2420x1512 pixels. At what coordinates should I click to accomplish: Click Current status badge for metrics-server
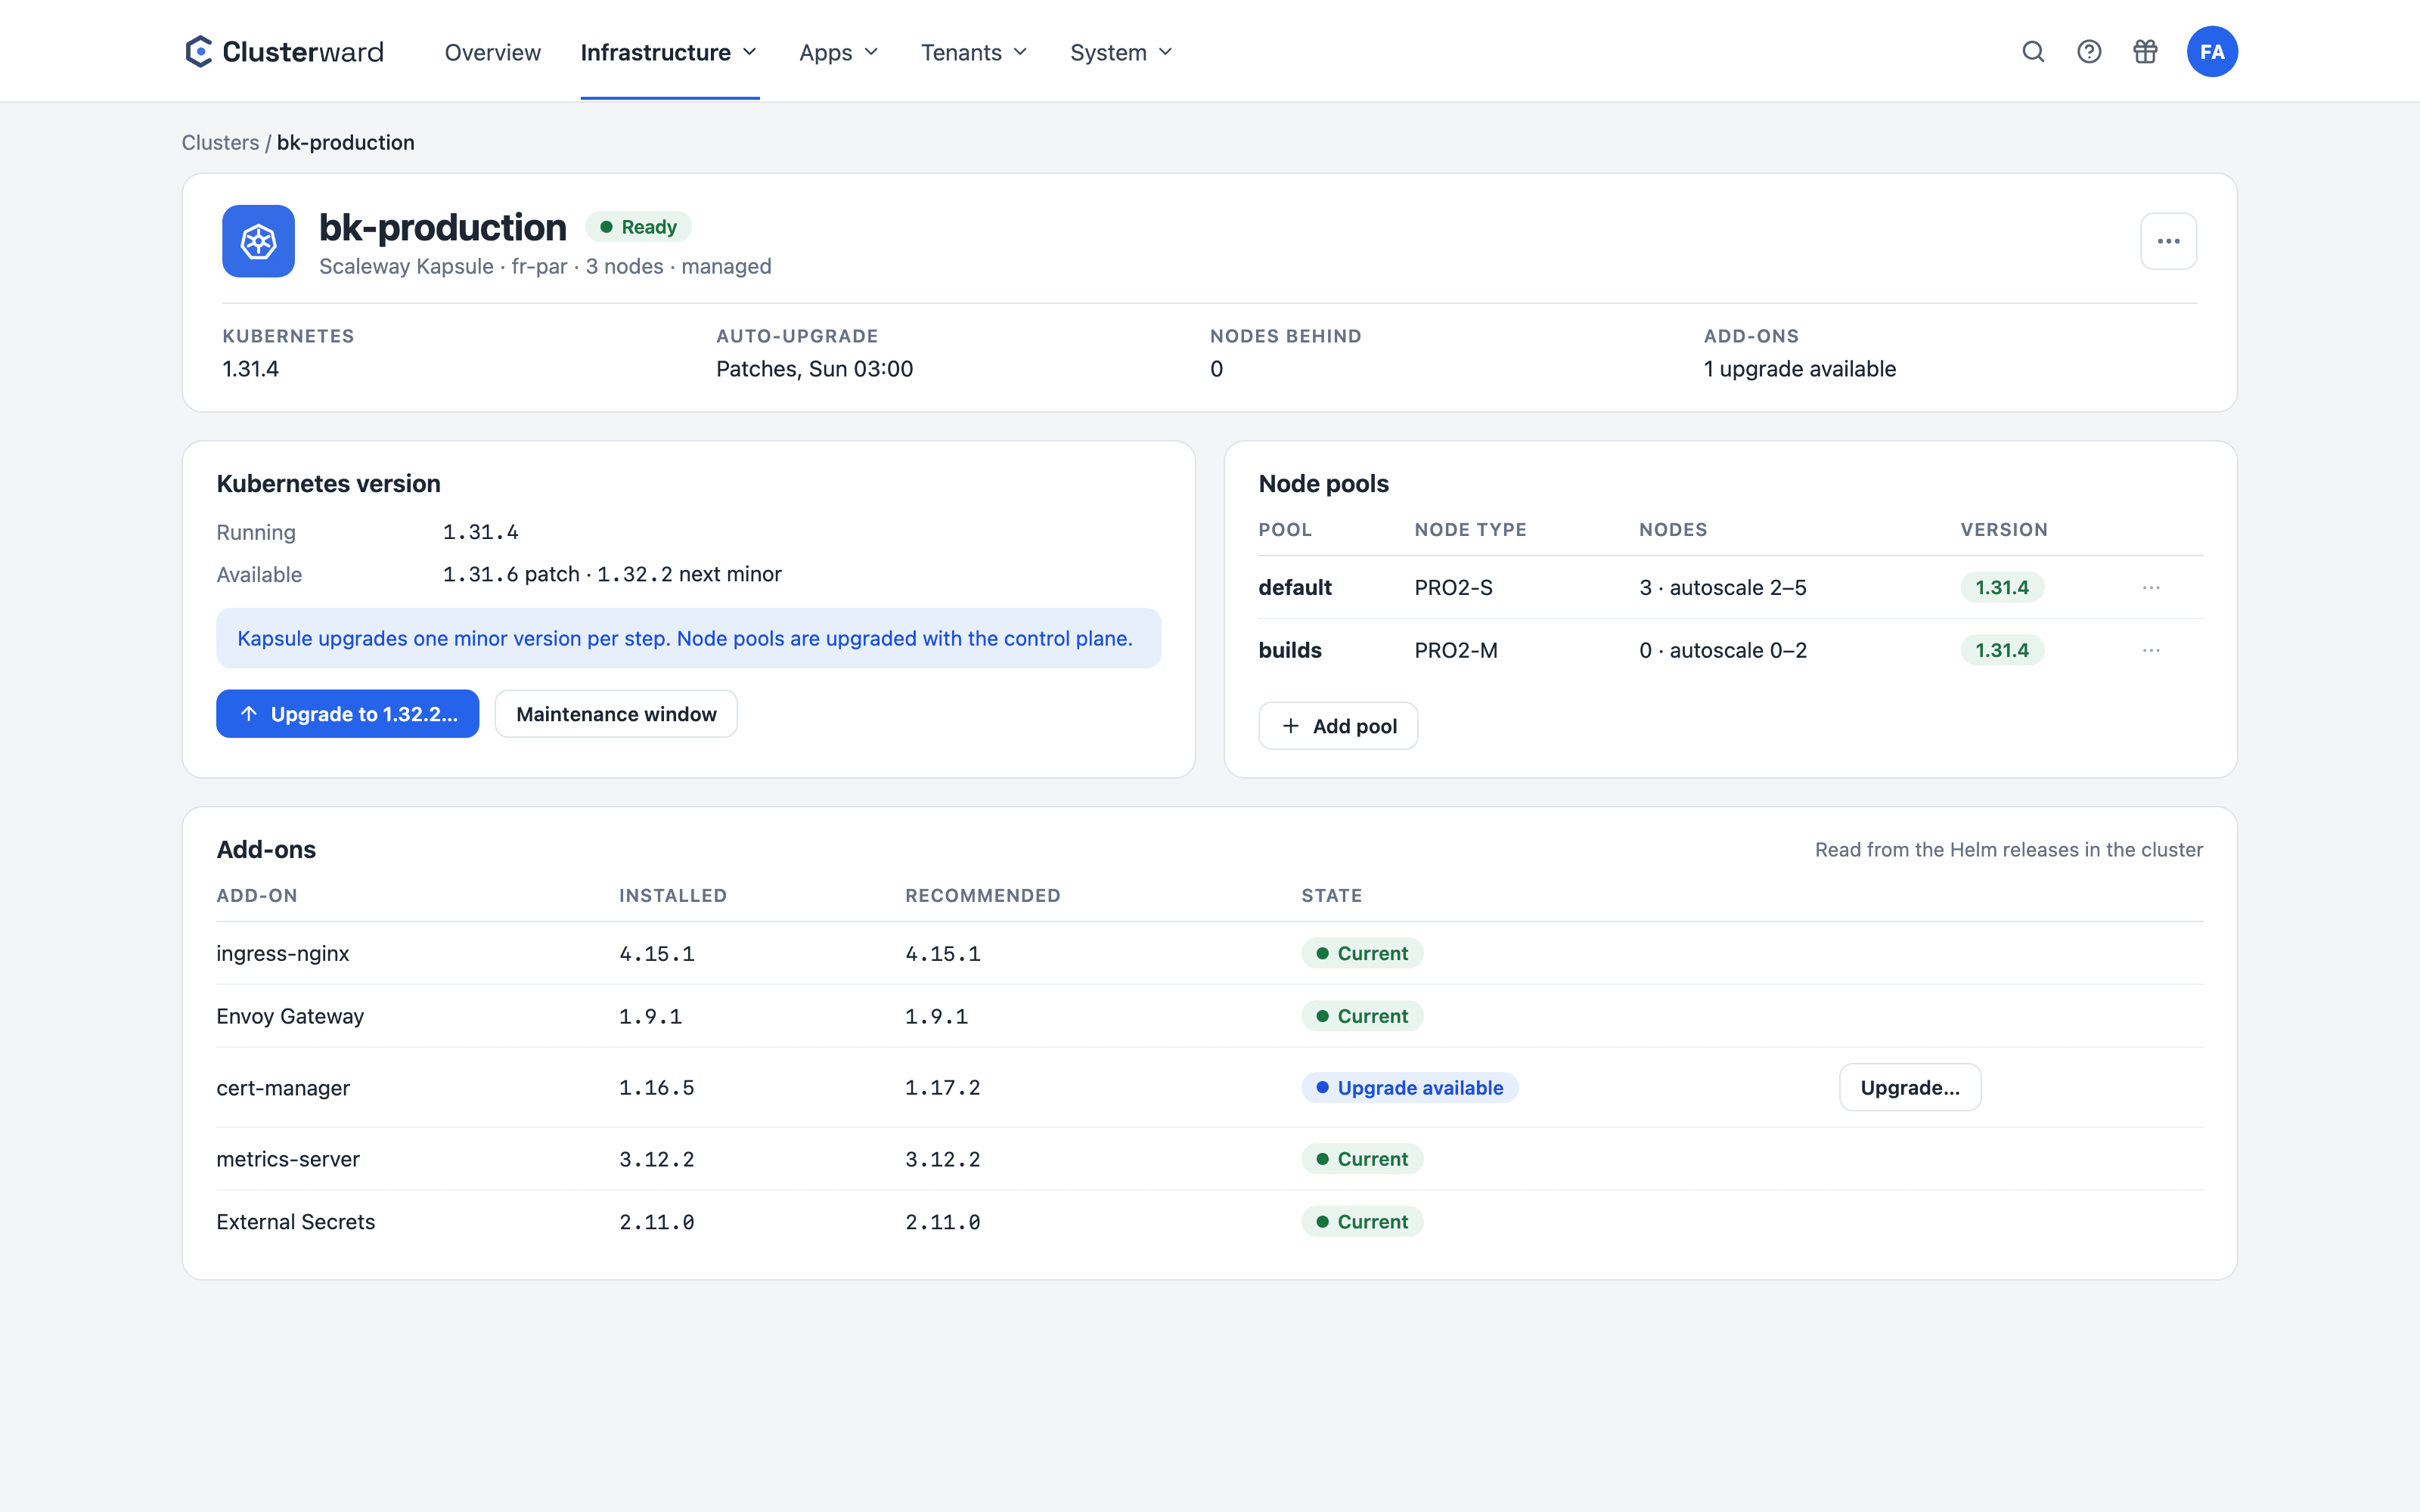1362,1160
